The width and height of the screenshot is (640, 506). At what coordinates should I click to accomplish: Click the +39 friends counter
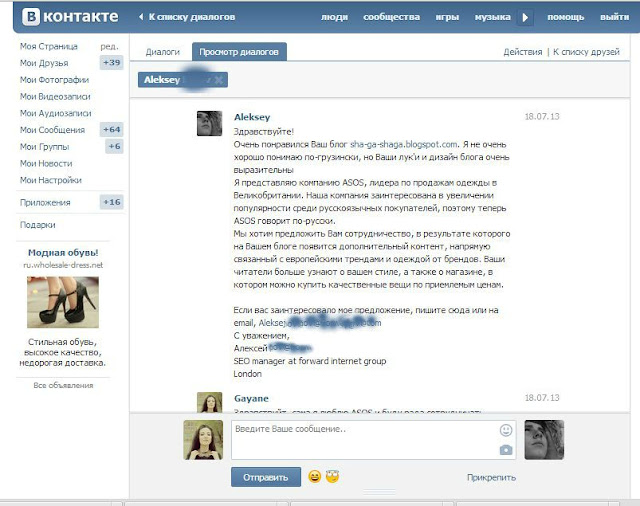pos(111,63)
